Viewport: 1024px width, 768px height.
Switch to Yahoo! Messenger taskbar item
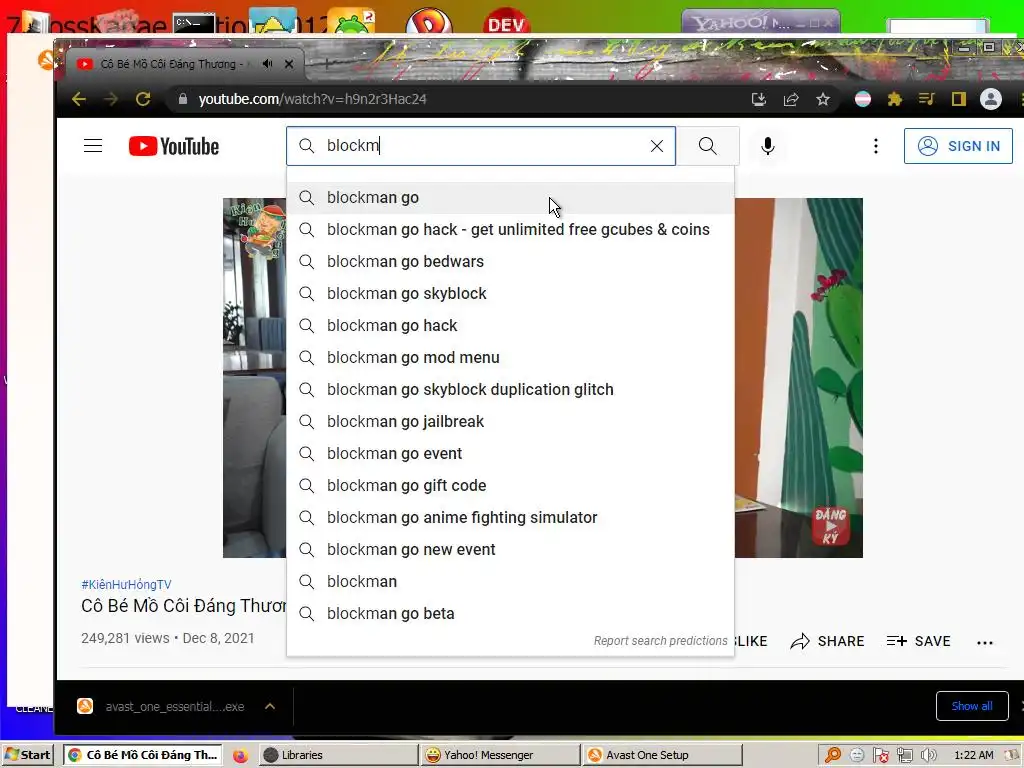[500, 755]
